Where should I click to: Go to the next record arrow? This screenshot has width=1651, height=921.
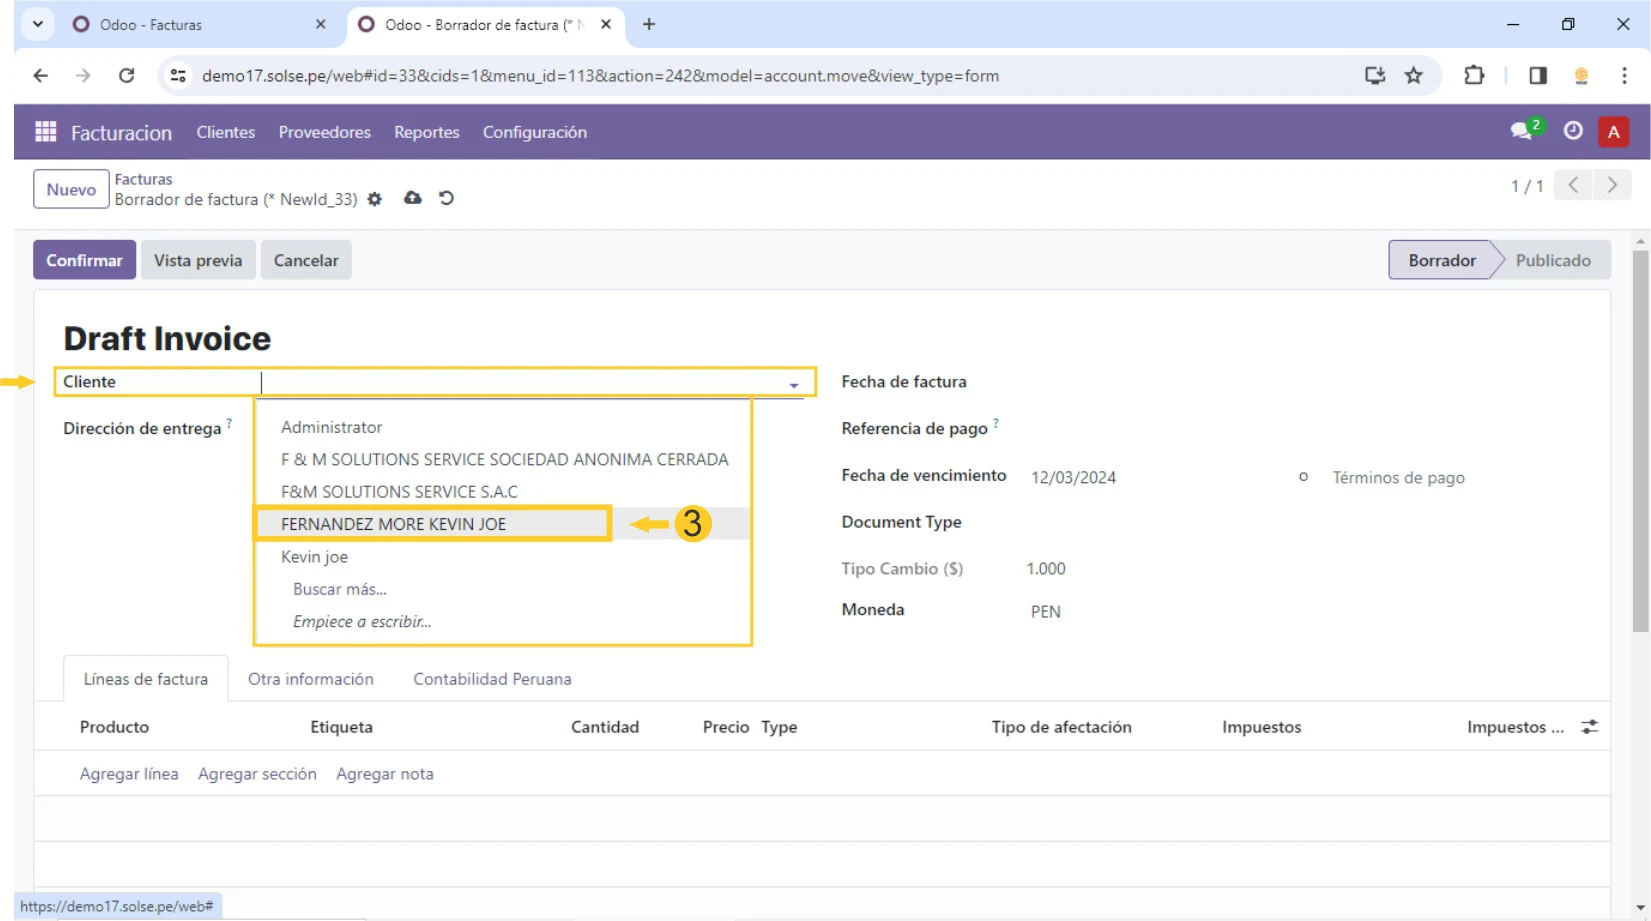point(1611,185)
